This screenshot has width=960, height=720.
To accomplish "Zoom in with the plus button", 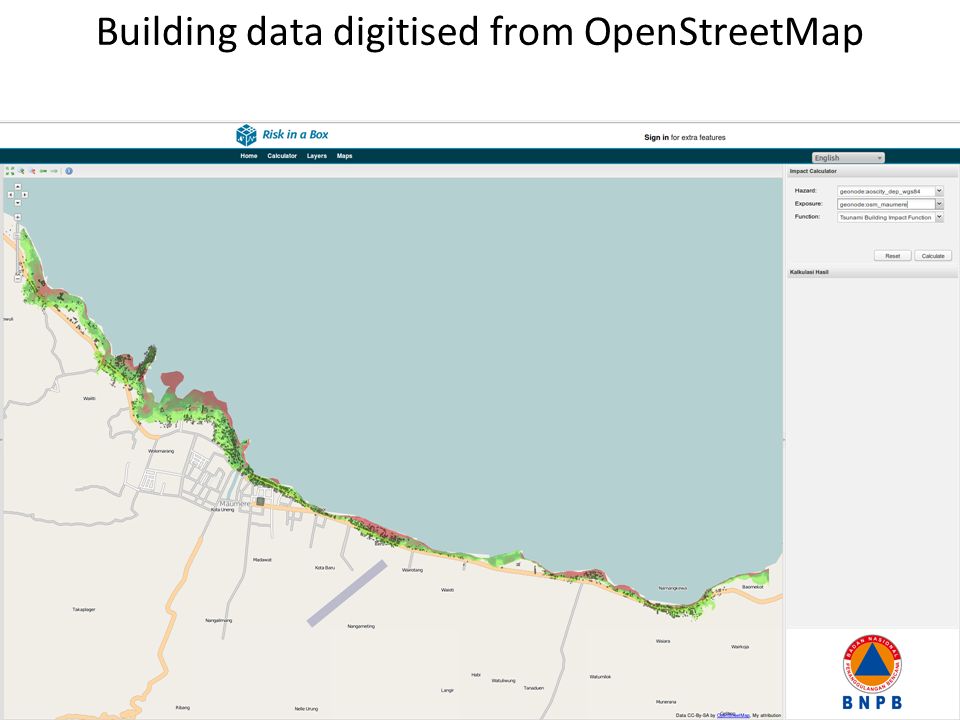I will coord(18,217).
